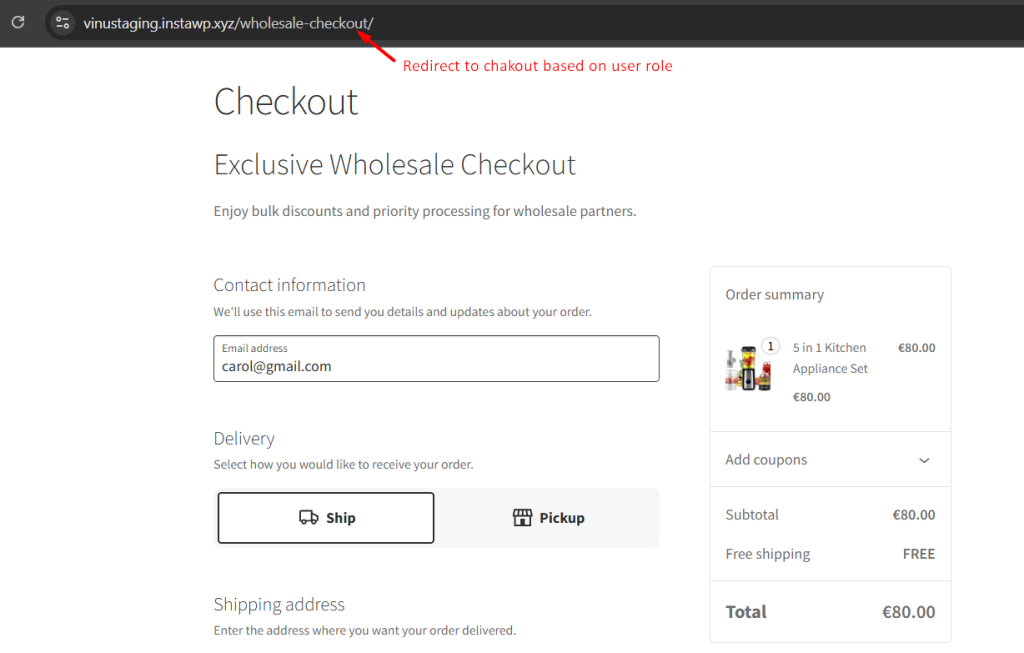
Task: Click the Add coupons chevron icon
Action: point(925,459)
